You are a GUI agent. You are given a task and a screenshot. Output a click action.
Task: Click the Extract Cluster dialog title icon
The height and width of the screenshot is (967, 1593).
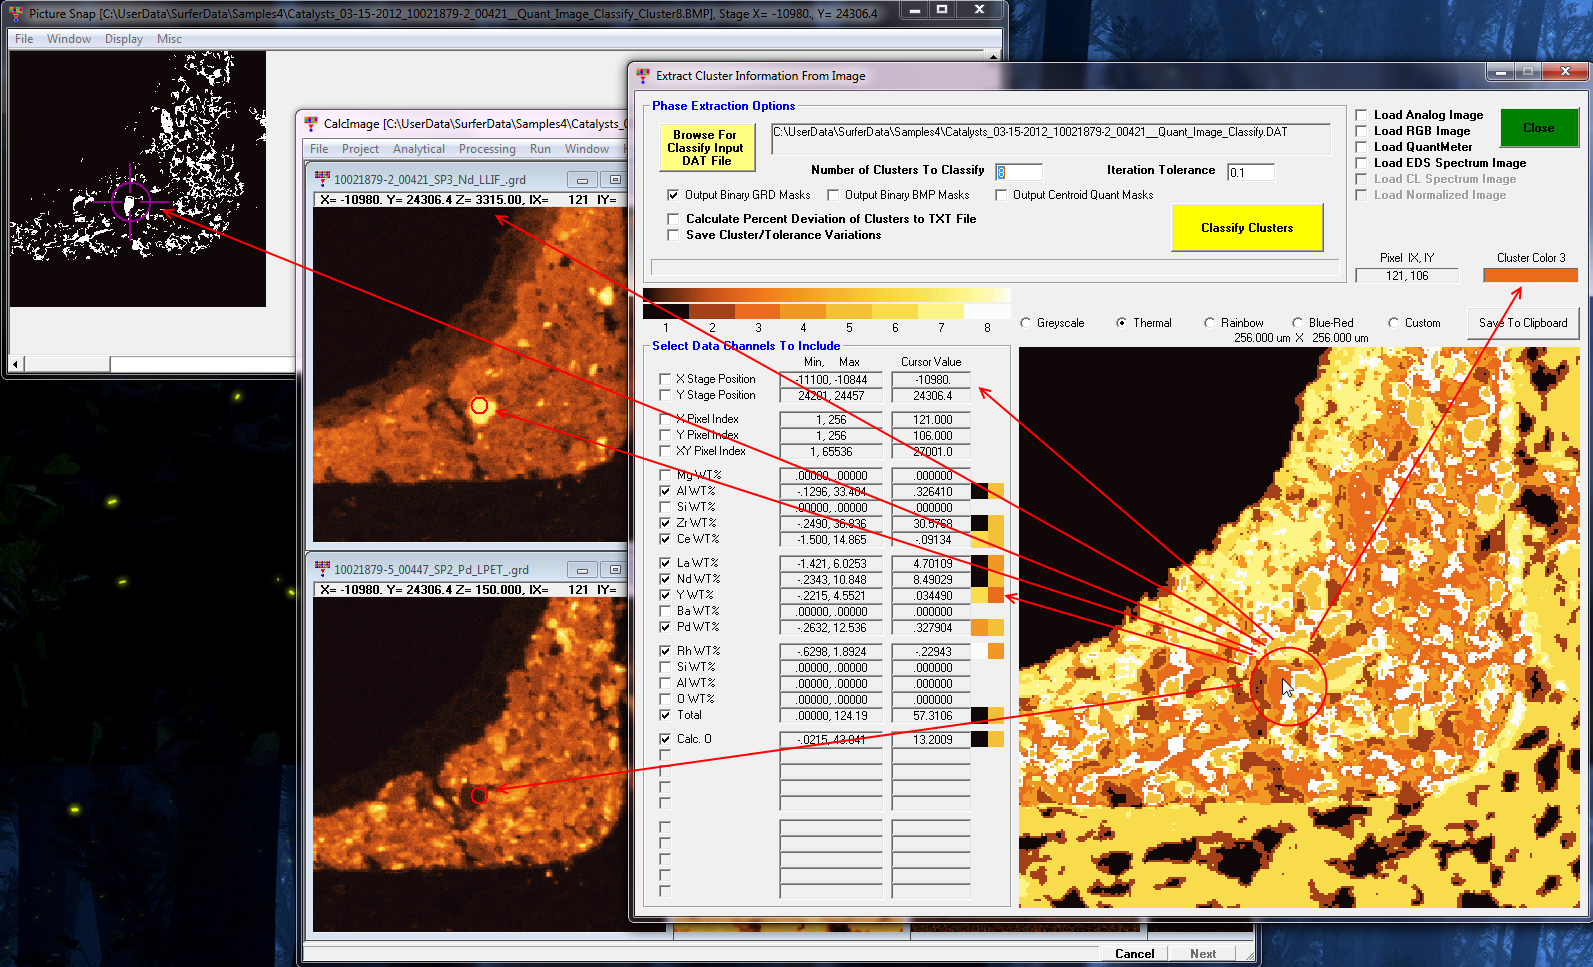643,75
